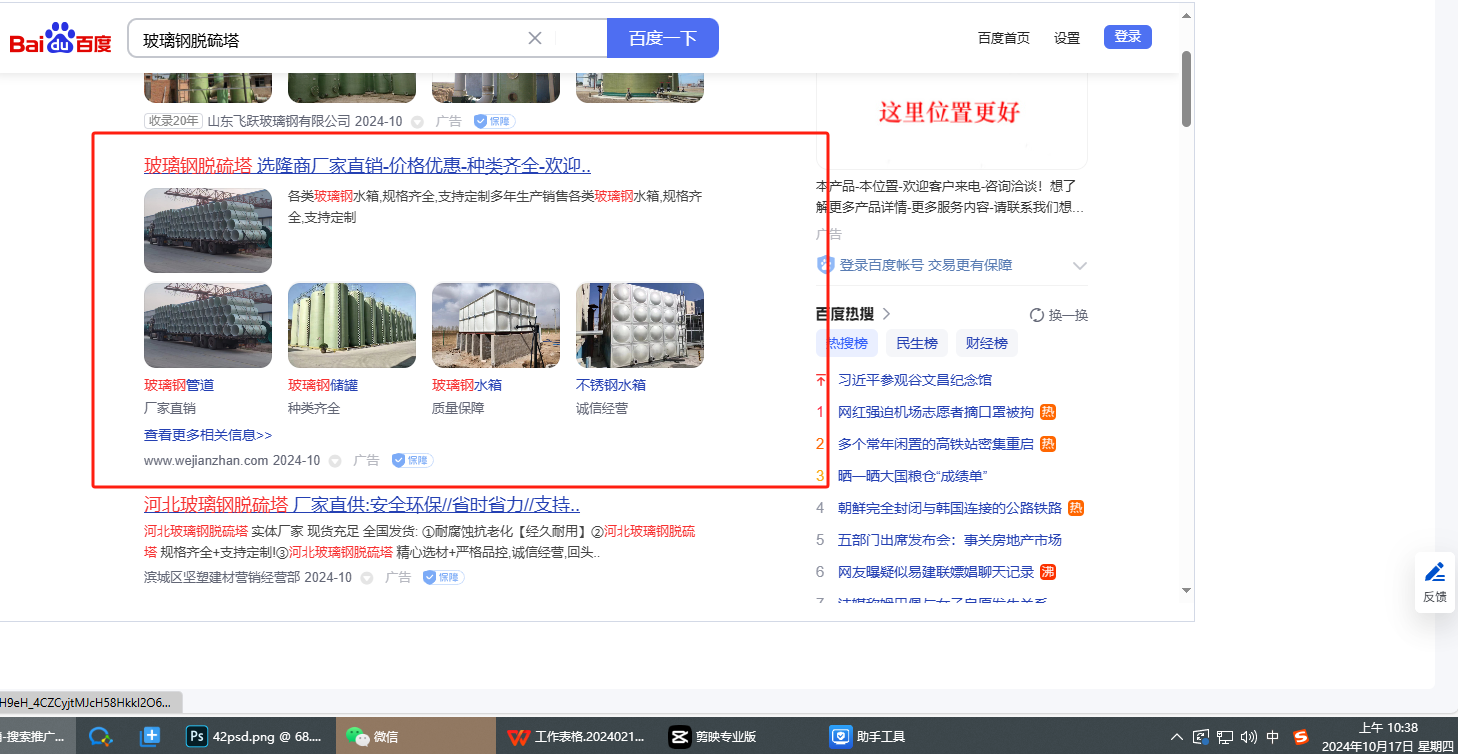Click the 百度一下 search button
Viewport: 1458px width, 754px height.
click(662, 38)
